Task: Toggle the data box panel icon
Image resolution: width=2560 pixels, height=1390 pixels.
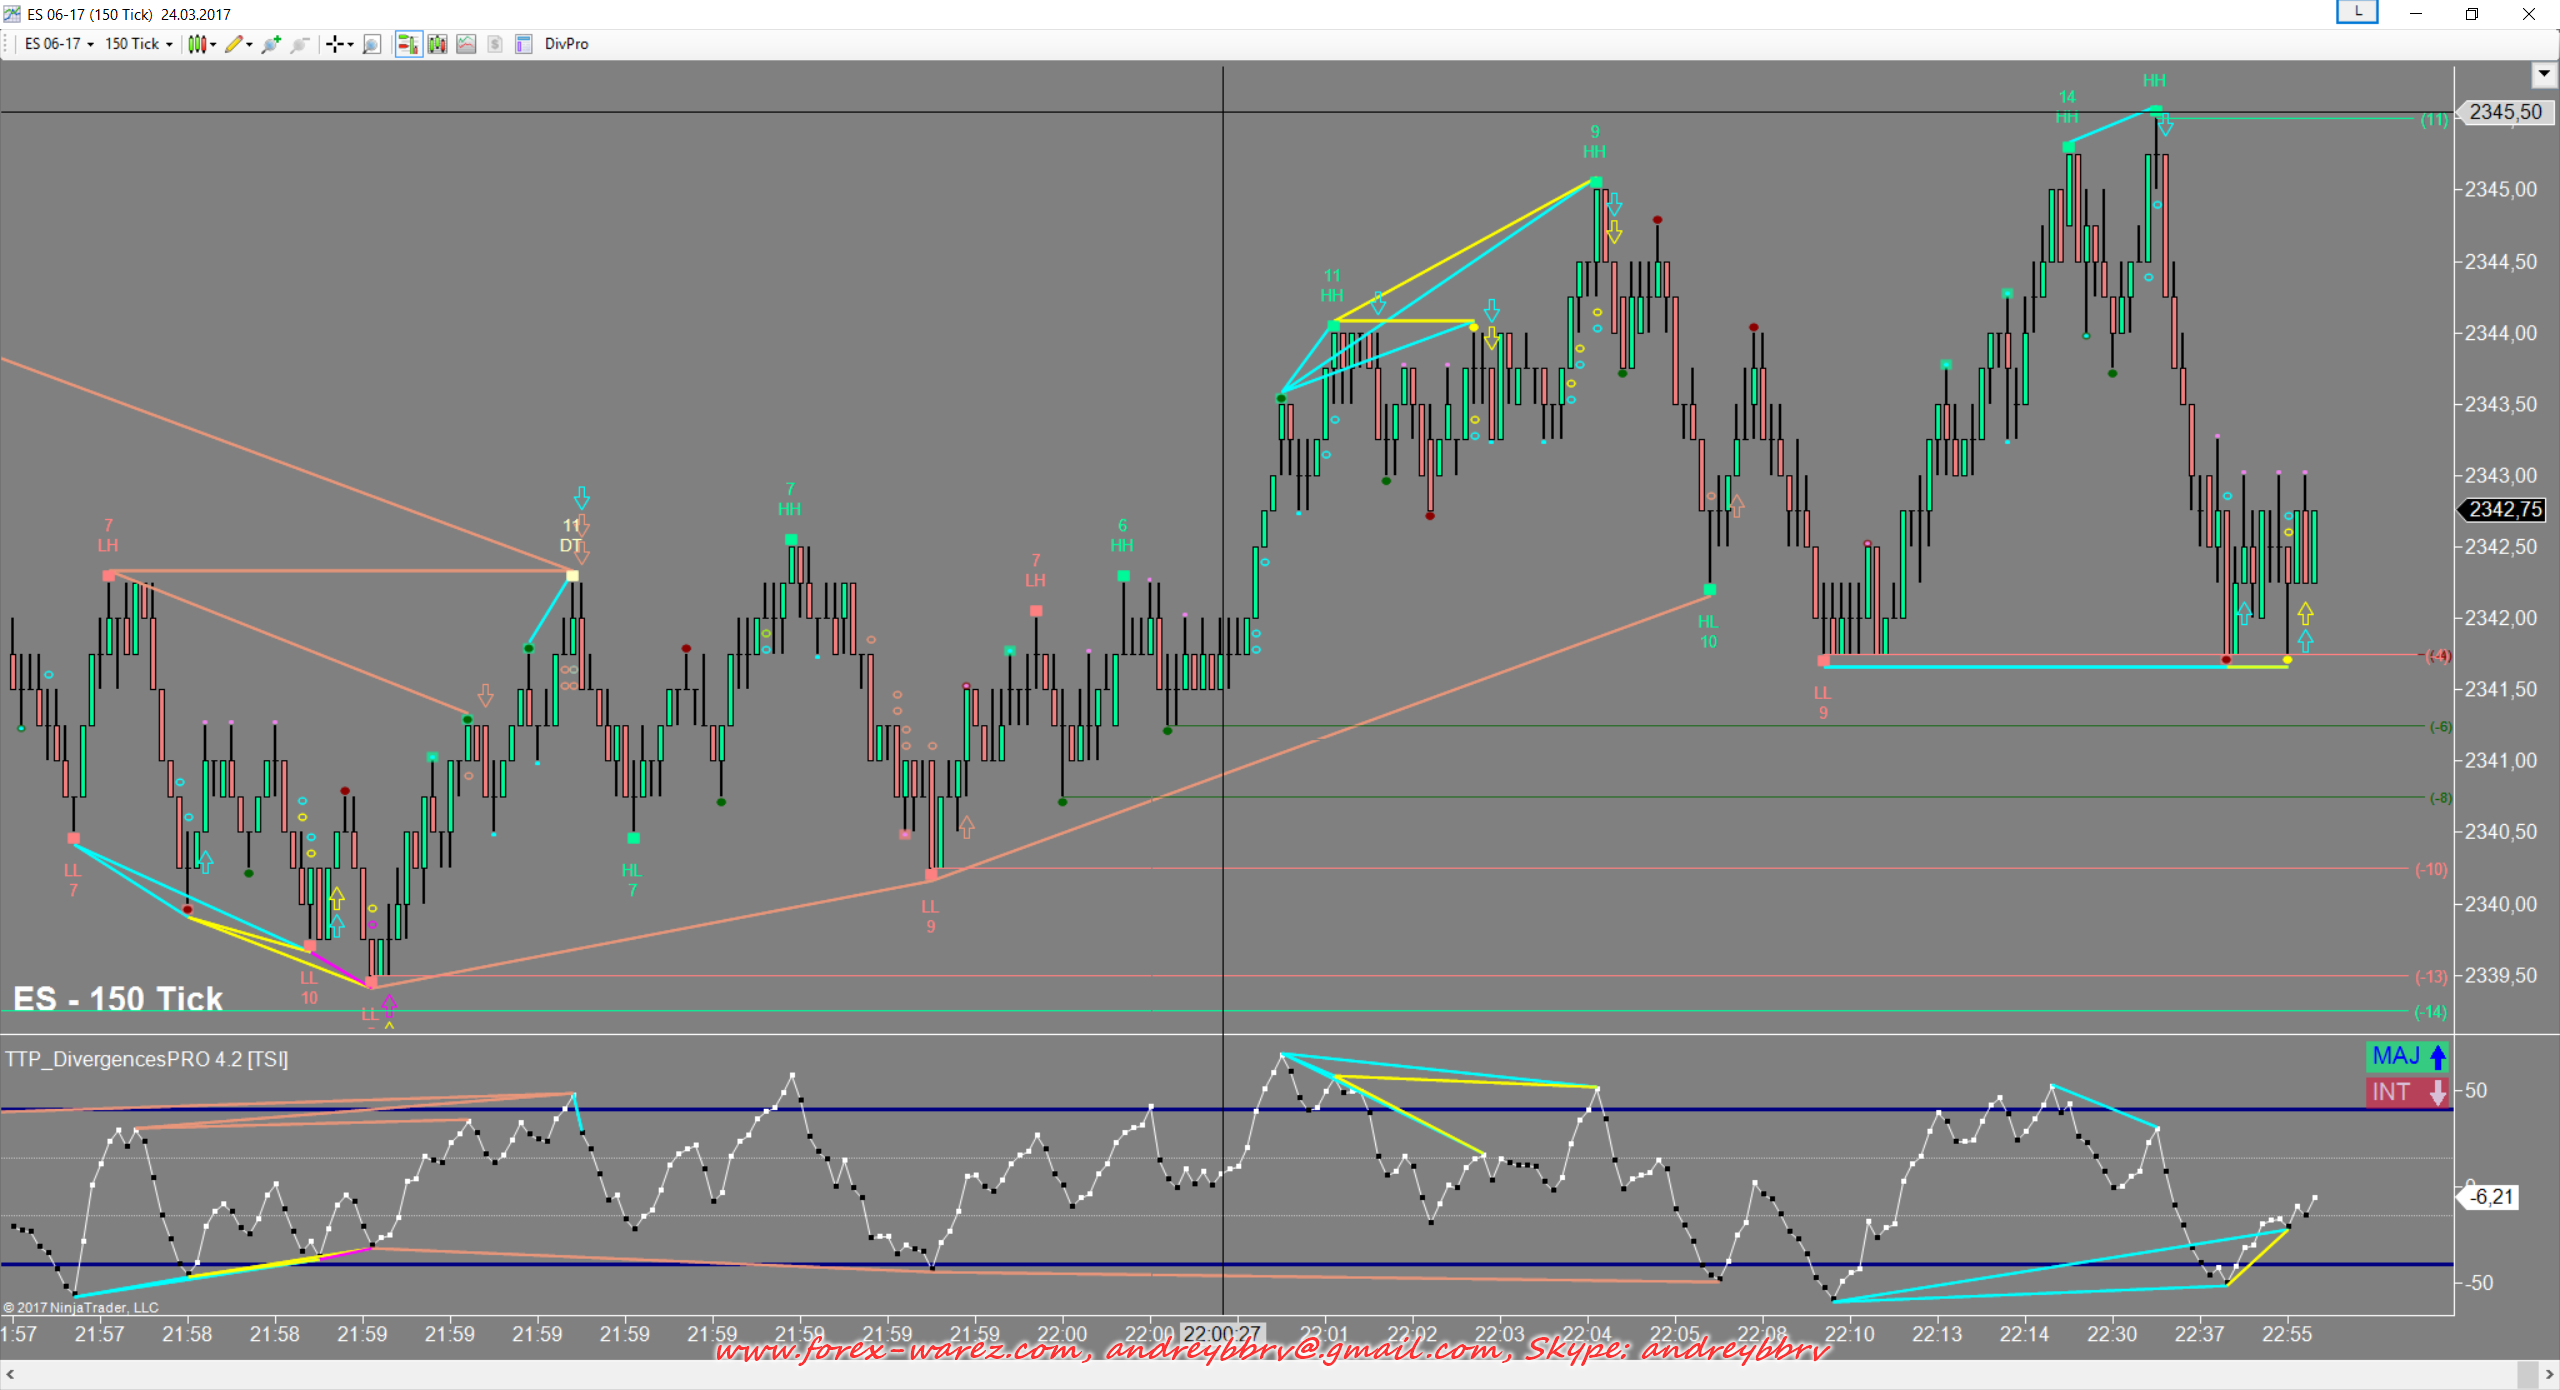Action: click(523, 44)
